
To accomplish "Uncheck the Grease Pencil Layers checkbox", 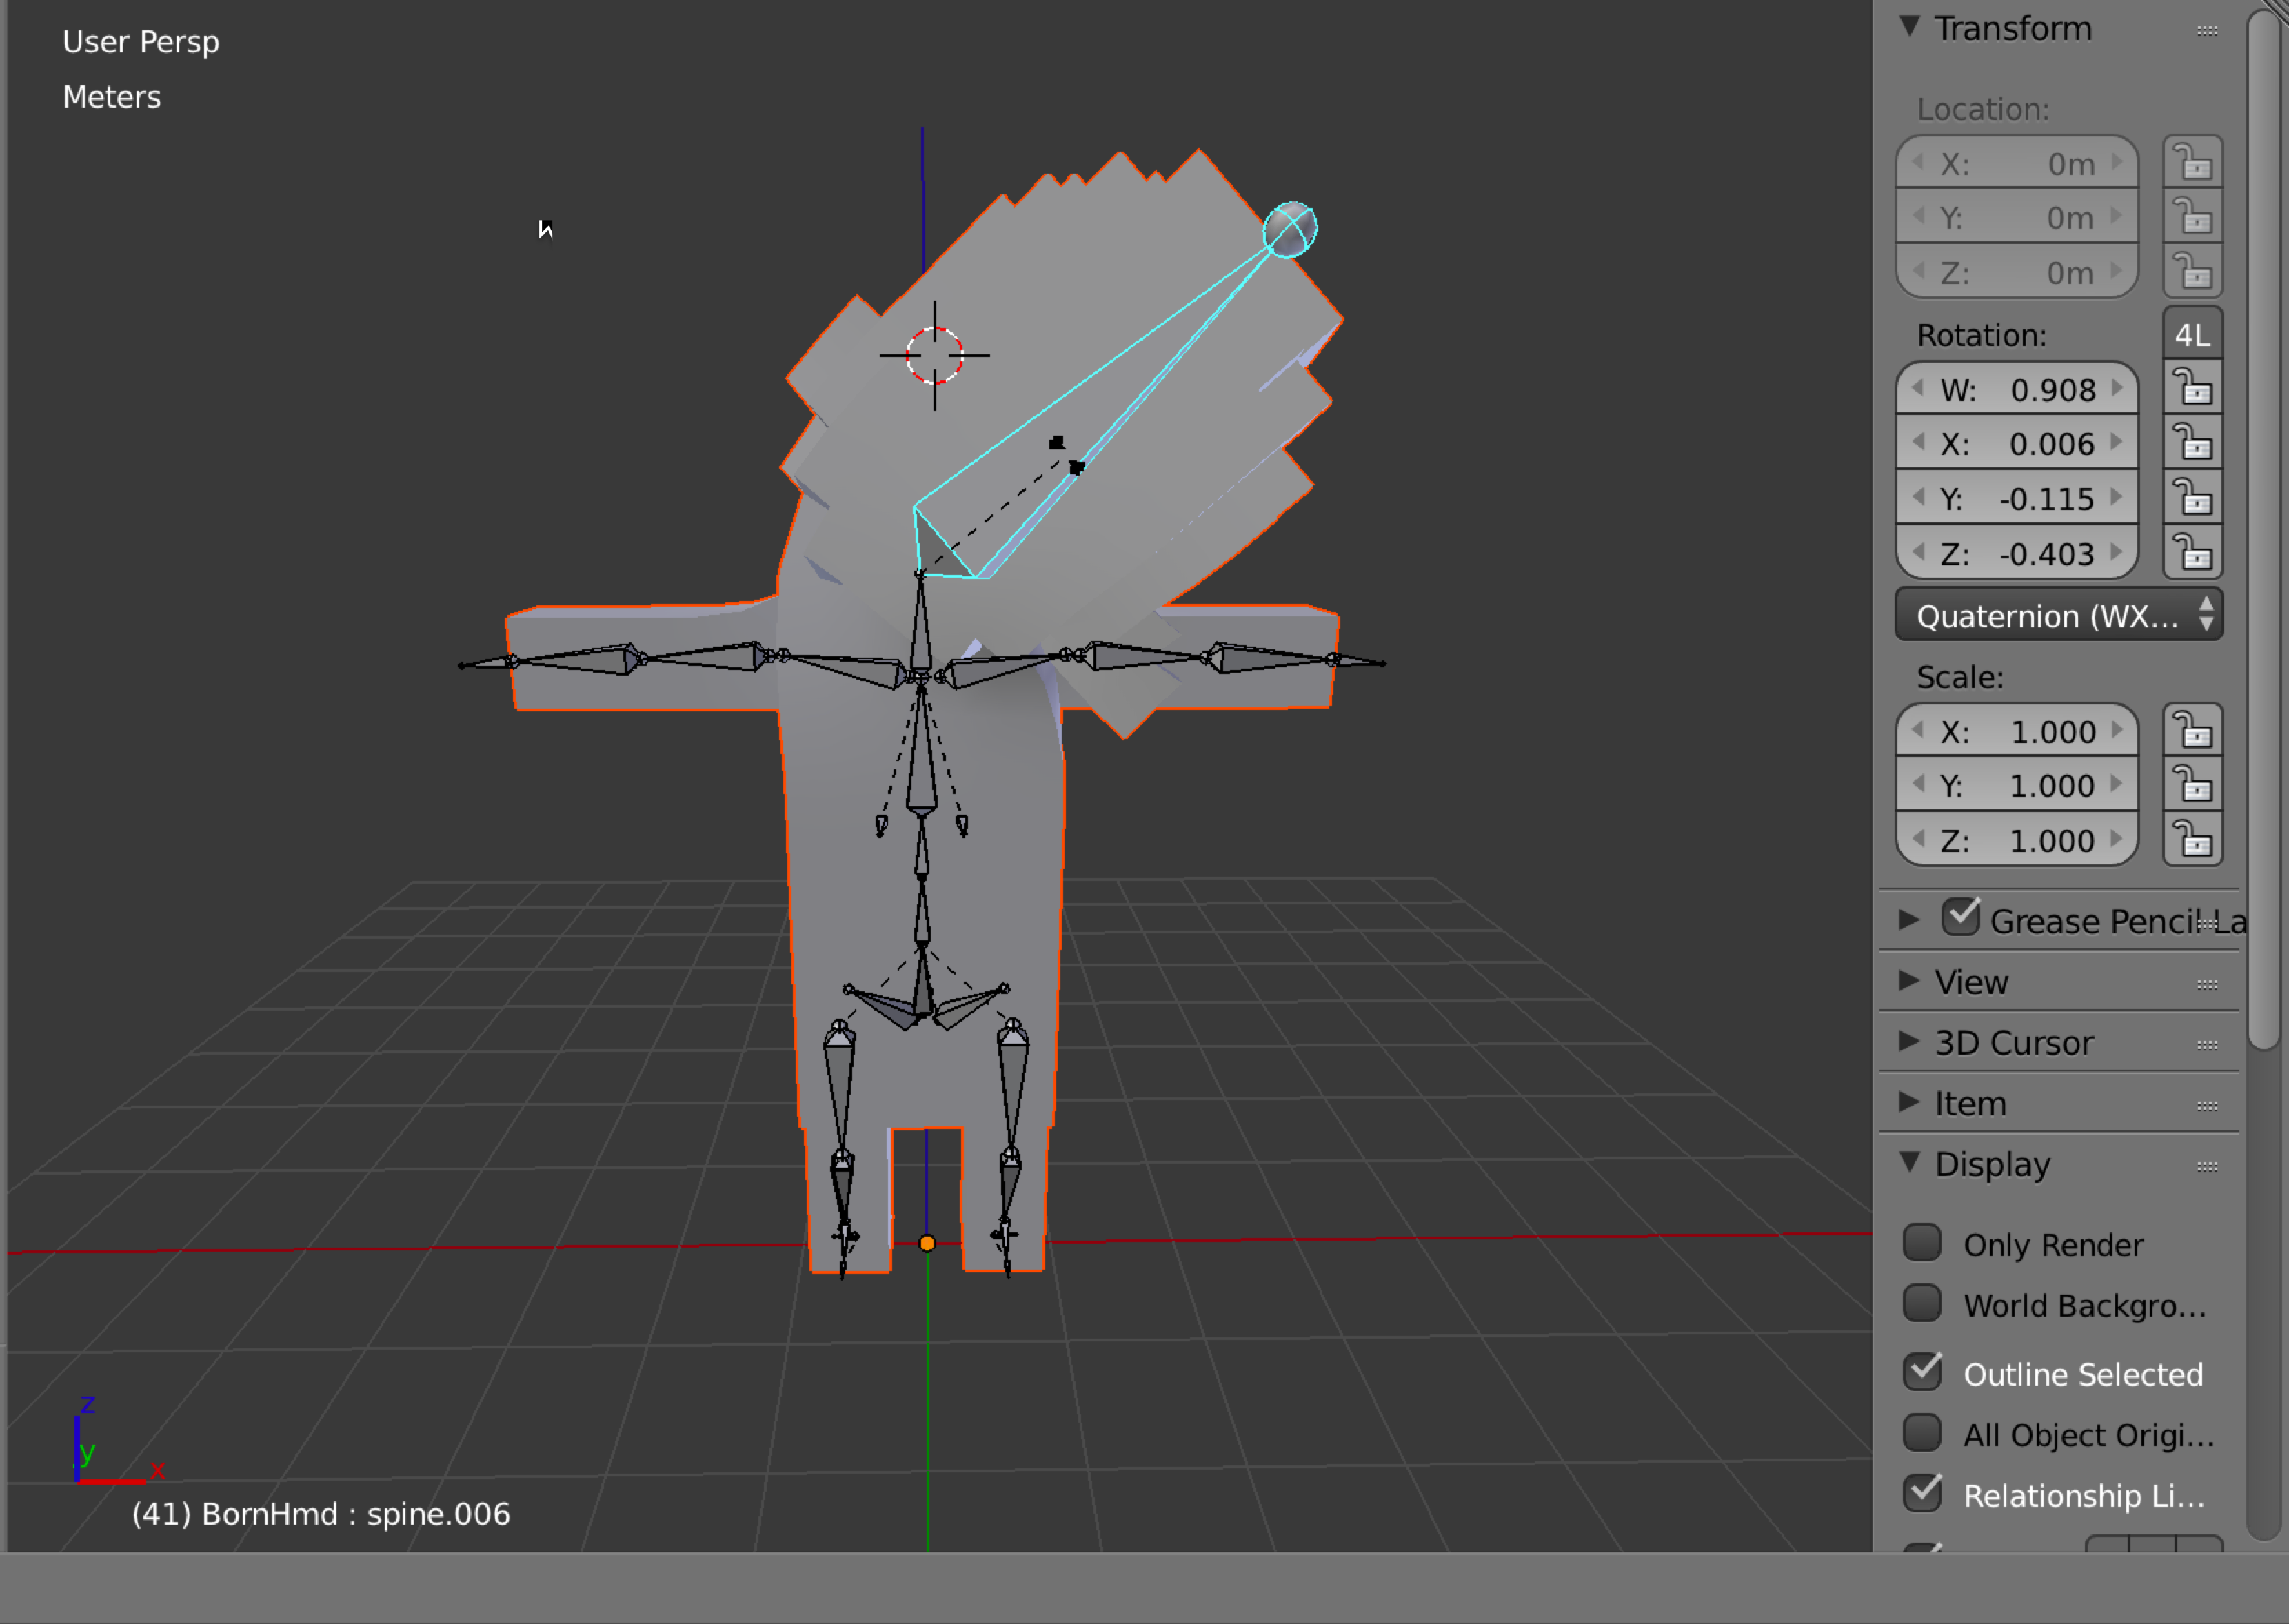I will [1960, 917].
